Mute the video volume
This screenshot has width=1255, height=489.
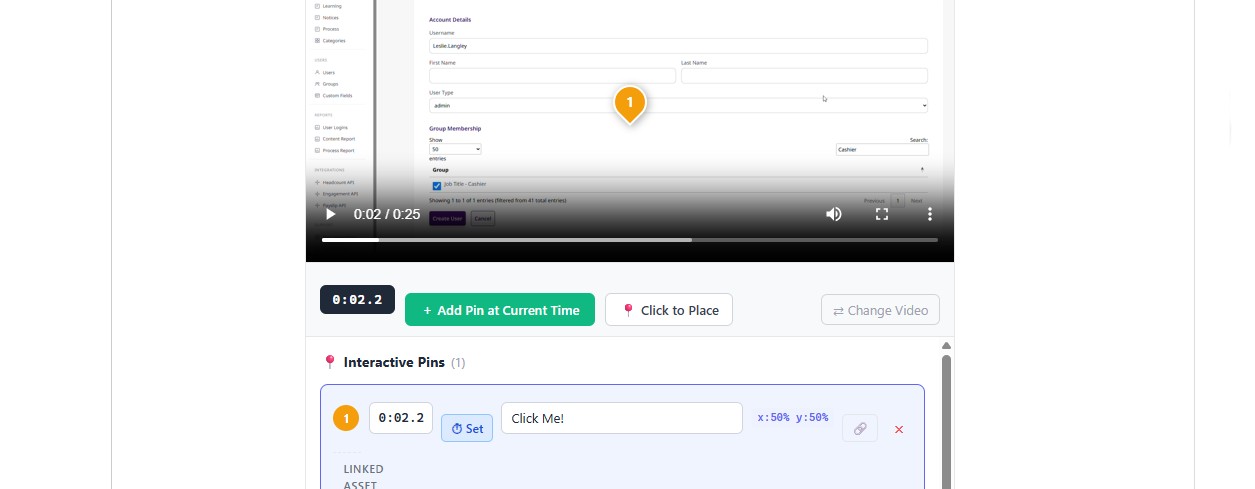833,214
